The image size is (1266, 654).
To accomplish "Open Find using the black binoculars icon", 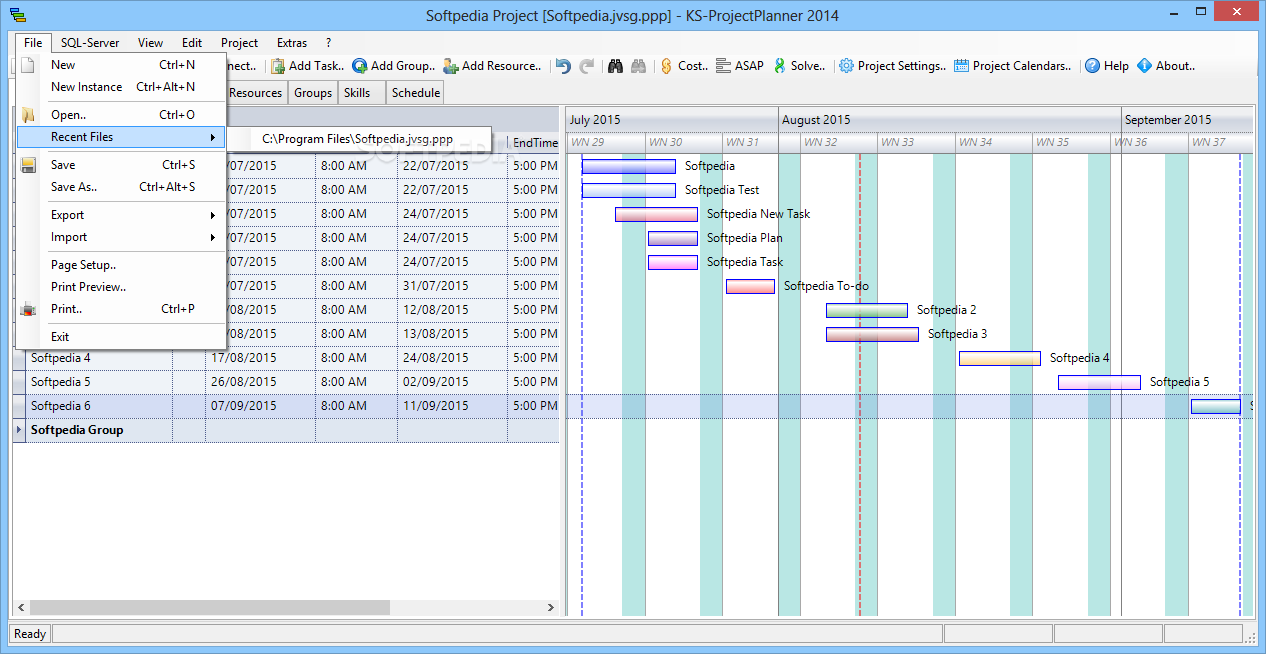I will tap(615, 66).
